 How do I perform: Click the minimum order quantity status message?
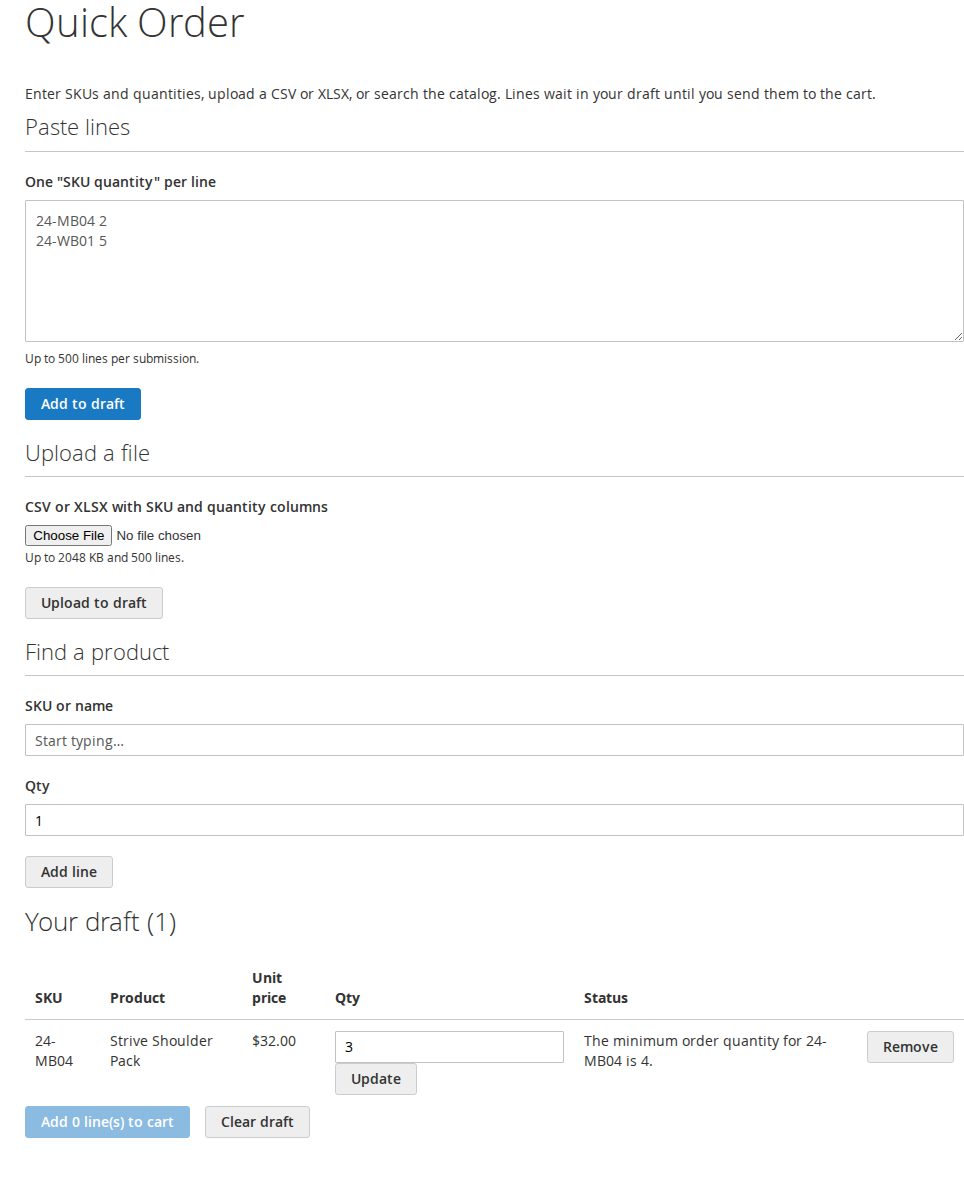tap(705, 1050)
